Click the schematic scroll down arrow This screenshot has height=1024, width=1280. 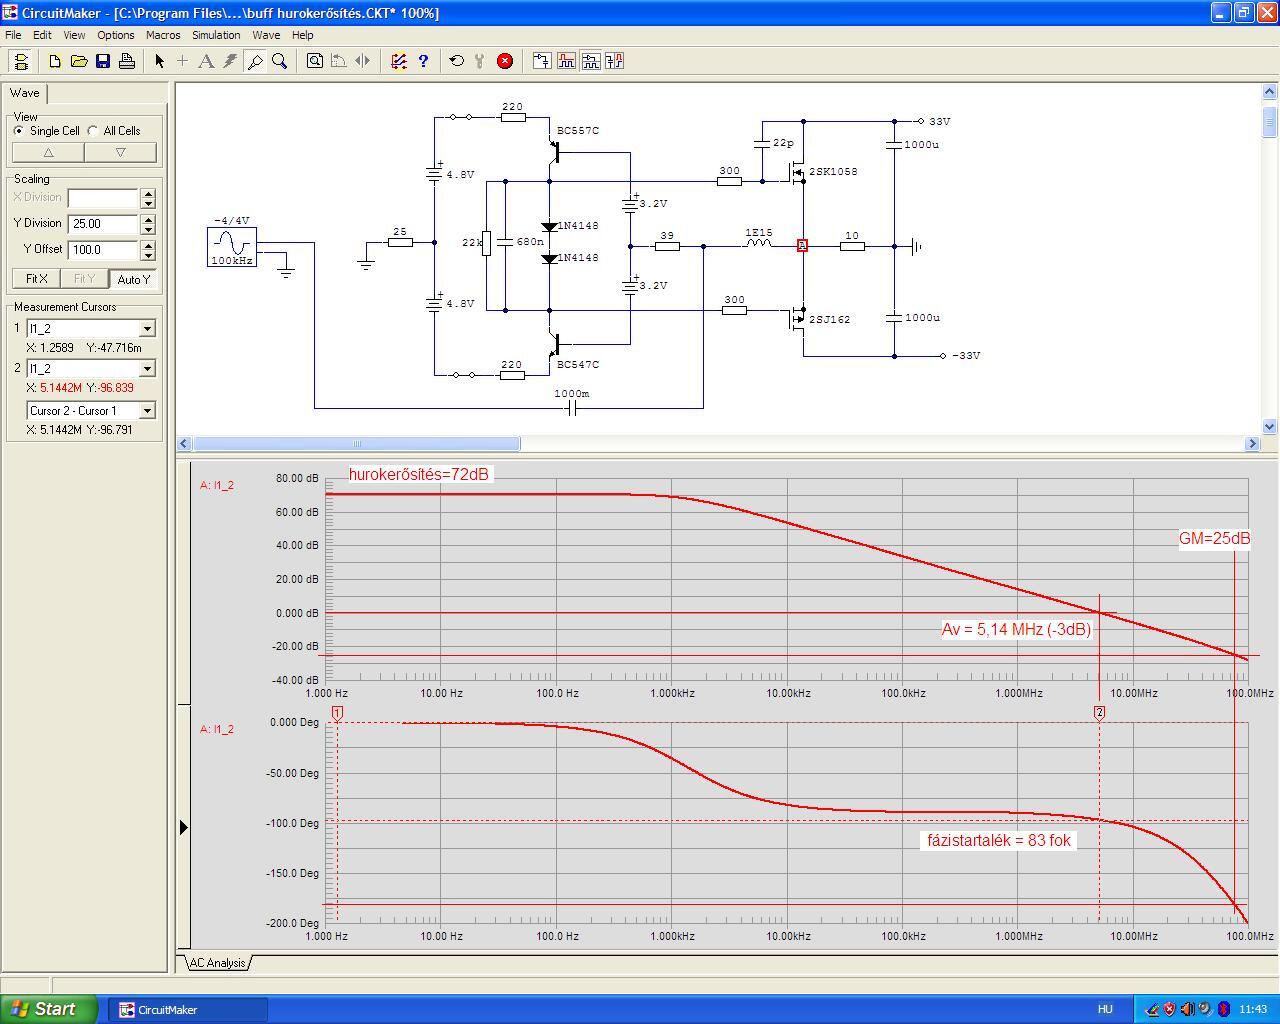click(1270, 426)
